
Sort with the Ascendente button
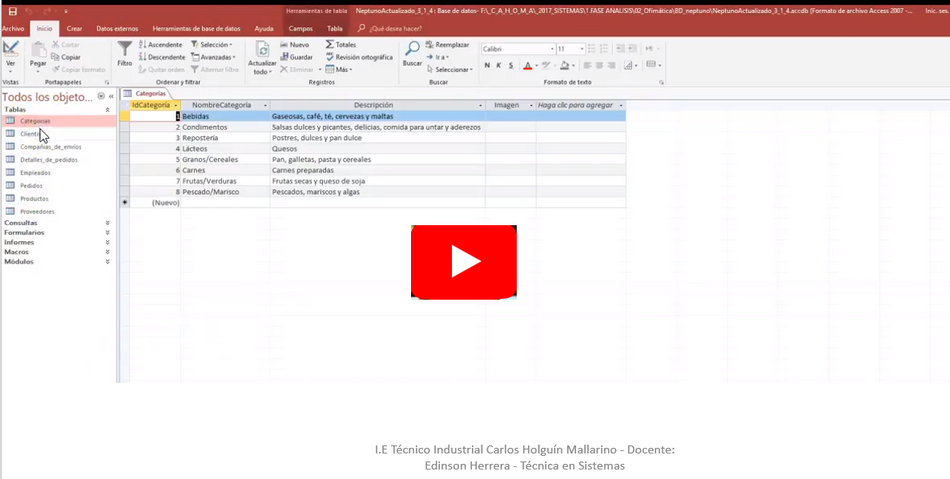[161, 45]
